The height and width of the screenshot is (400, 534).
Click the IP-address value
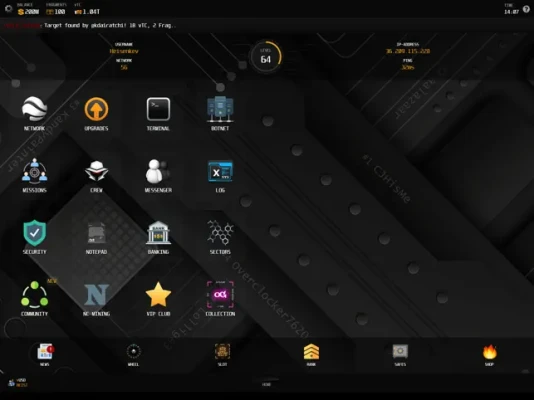(x=408, y=51)
